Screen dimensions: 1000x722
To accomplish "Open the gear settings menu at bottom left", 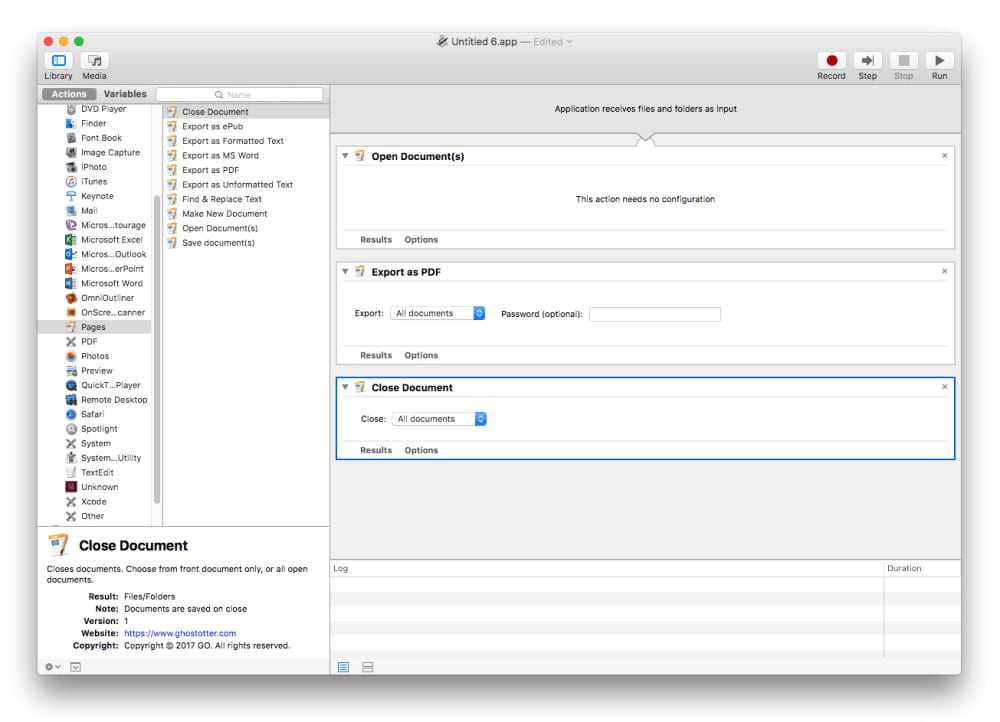I will (x=52, y=667).
